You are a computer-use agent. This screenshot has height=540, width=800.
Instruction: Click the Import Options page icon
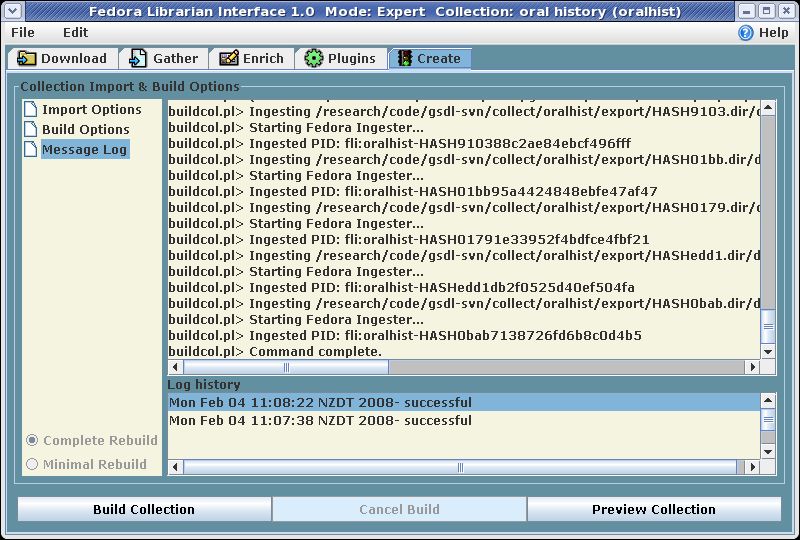pos(31,109)
